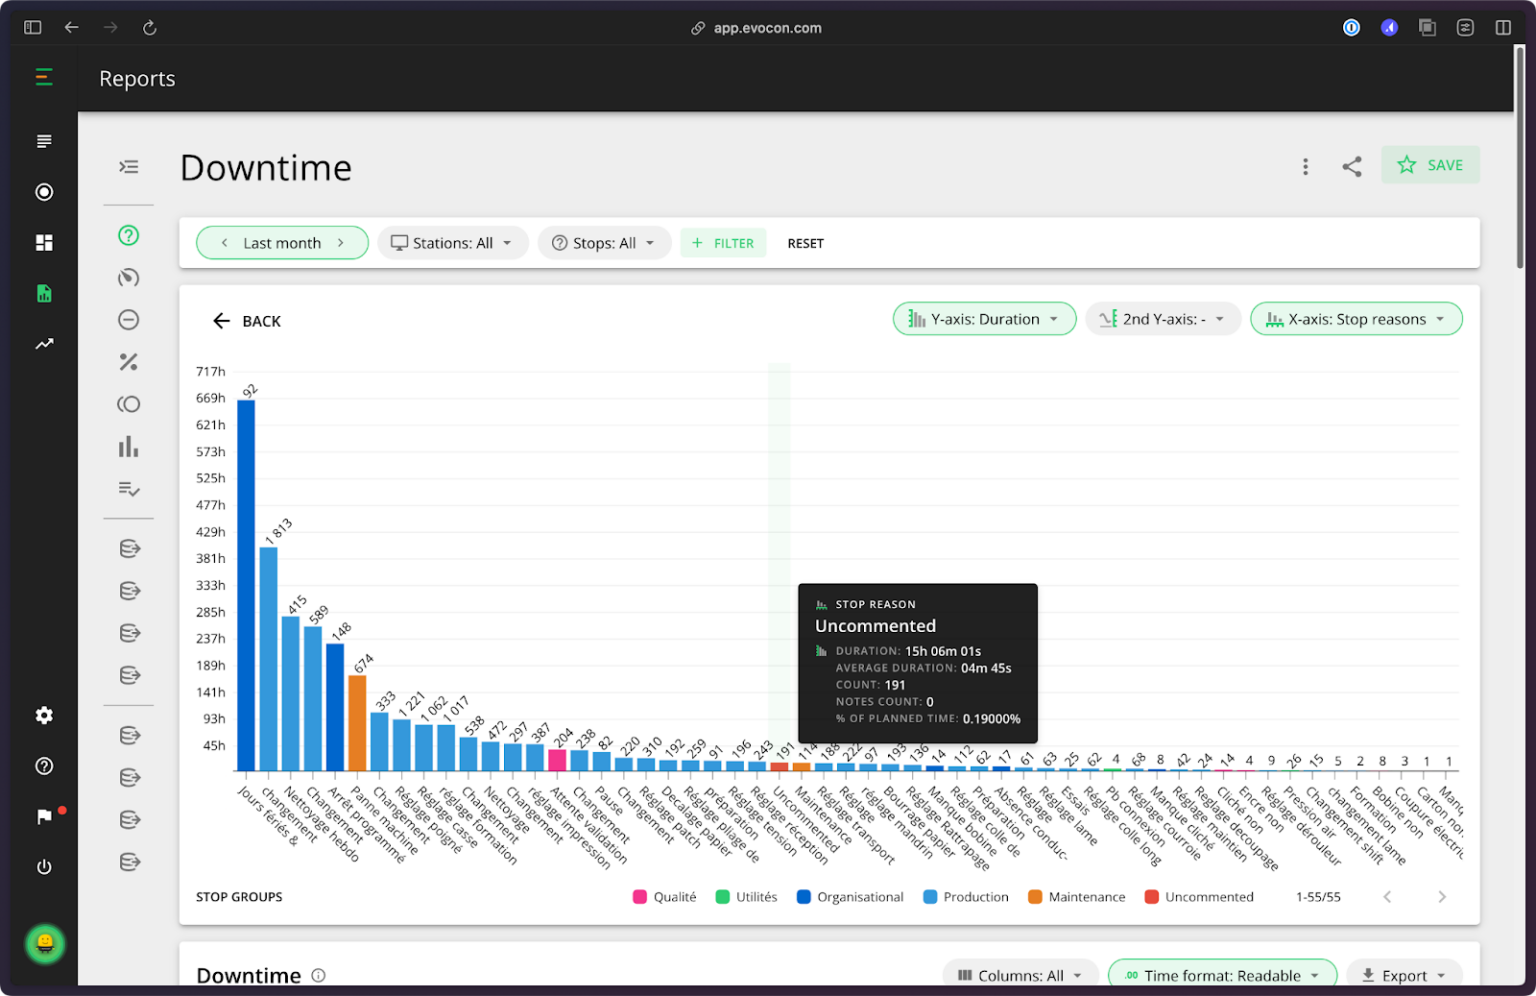Image resolution: width=1536 pixels, height=996 pixels.
Task: Open the percent report icon
Action: tap(129, 362)
